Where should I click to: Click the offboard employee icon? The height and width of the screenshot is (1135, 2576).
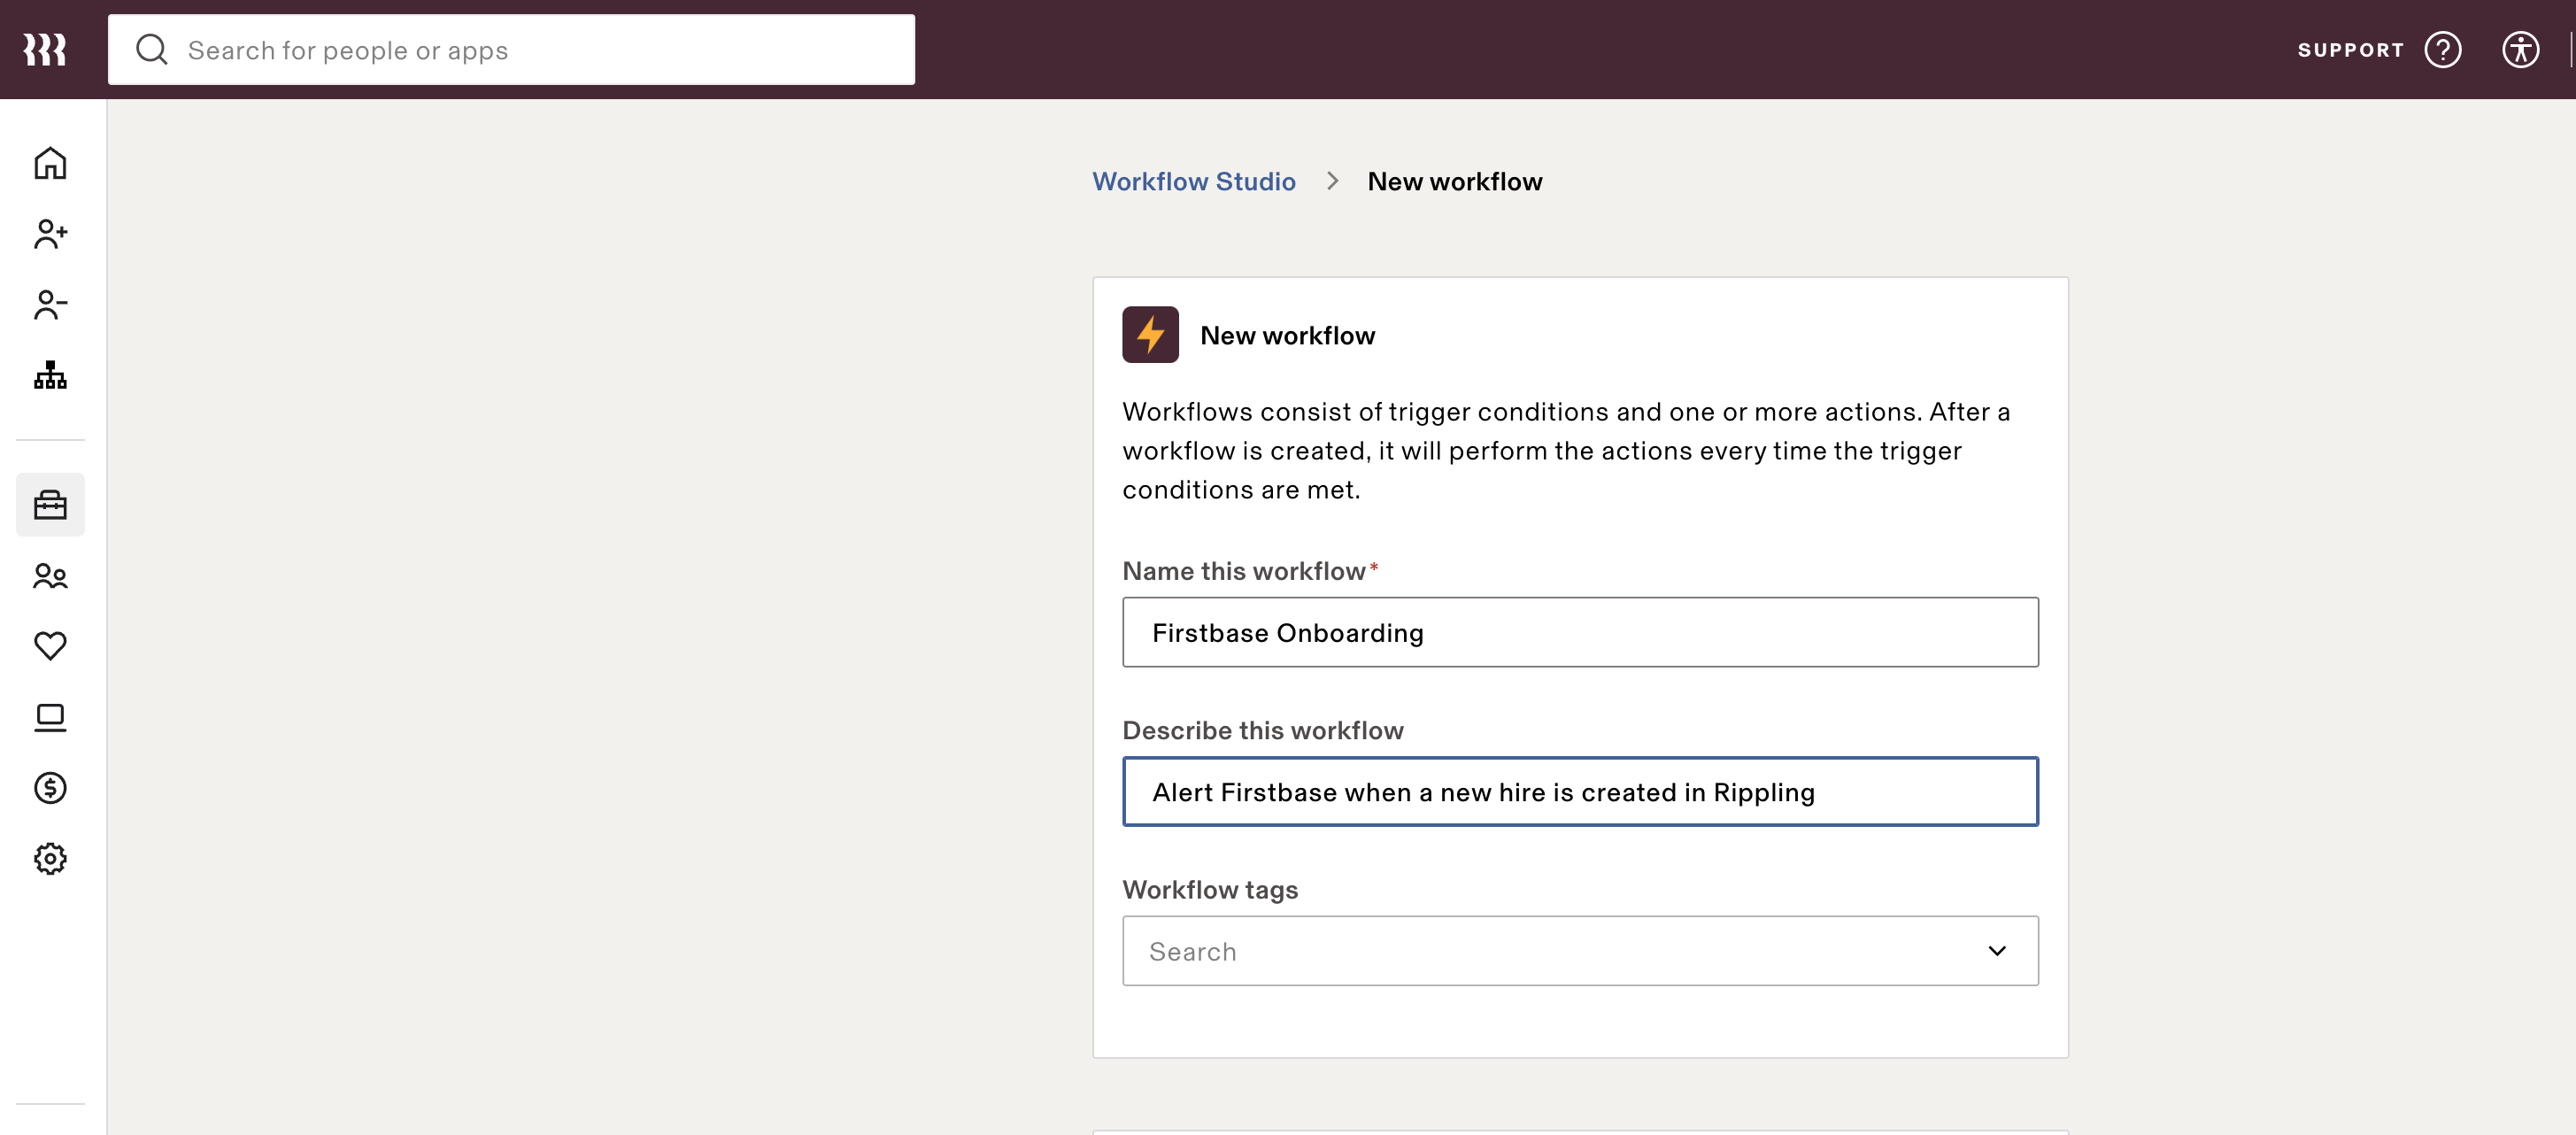(x=50, y=304)
